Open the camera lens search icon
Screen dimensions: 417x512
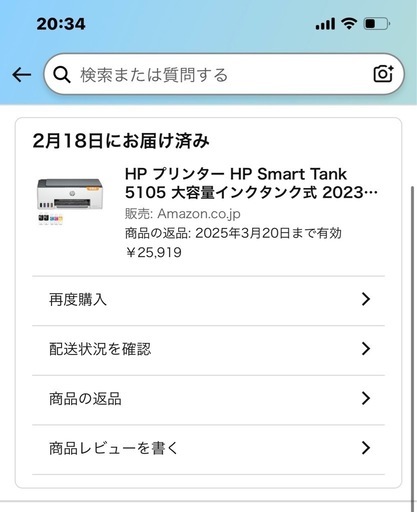click(x=383, y=74)
